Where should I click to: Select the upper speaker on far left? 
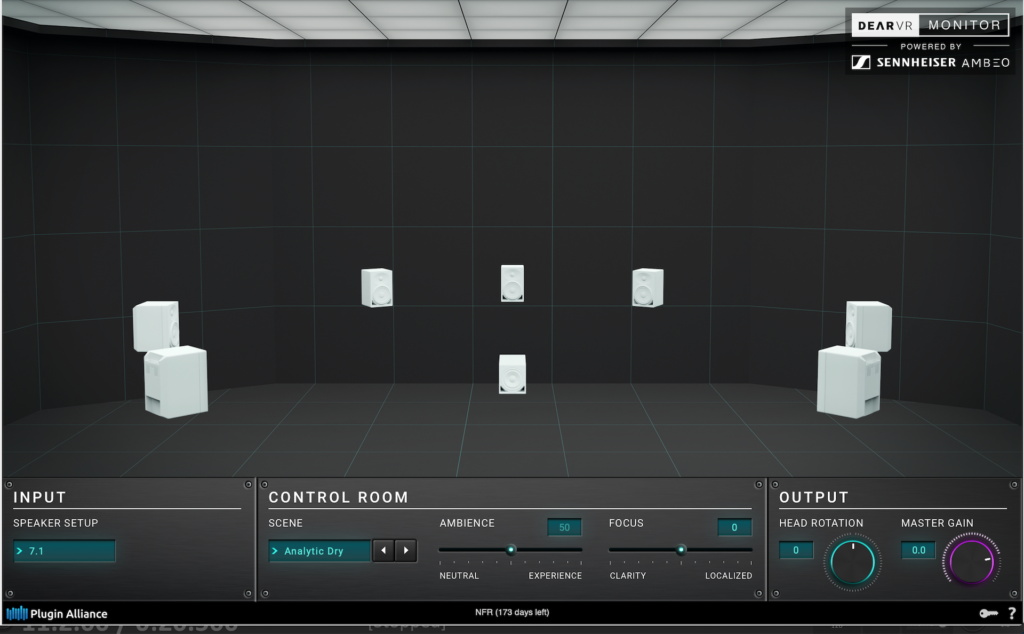tap(156, 325)
